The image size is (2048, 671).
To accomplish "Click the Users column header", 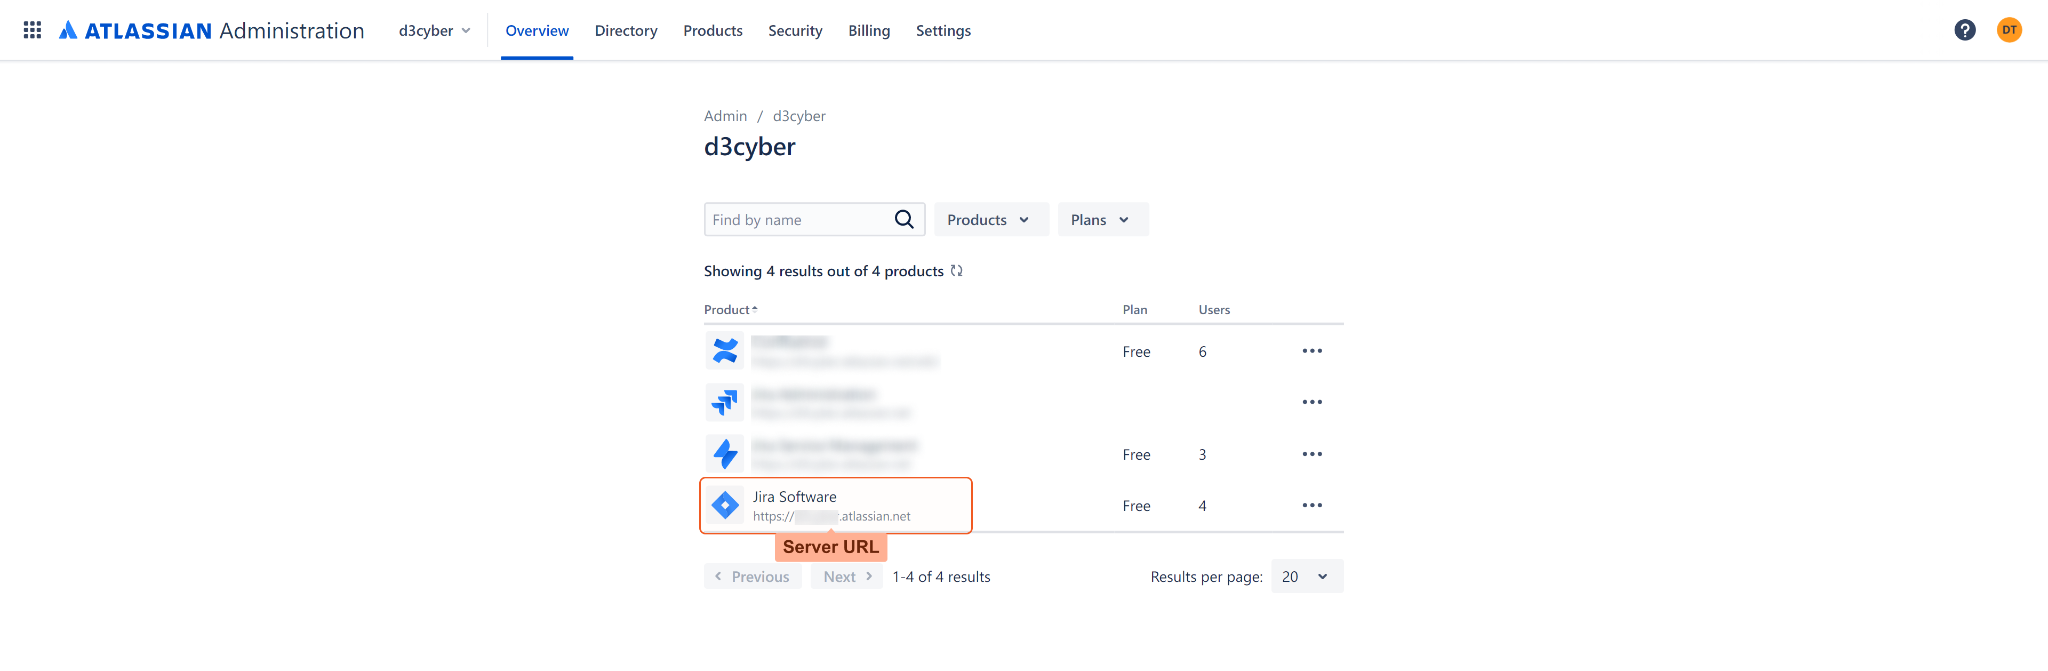I will (x=1214, y=310).
